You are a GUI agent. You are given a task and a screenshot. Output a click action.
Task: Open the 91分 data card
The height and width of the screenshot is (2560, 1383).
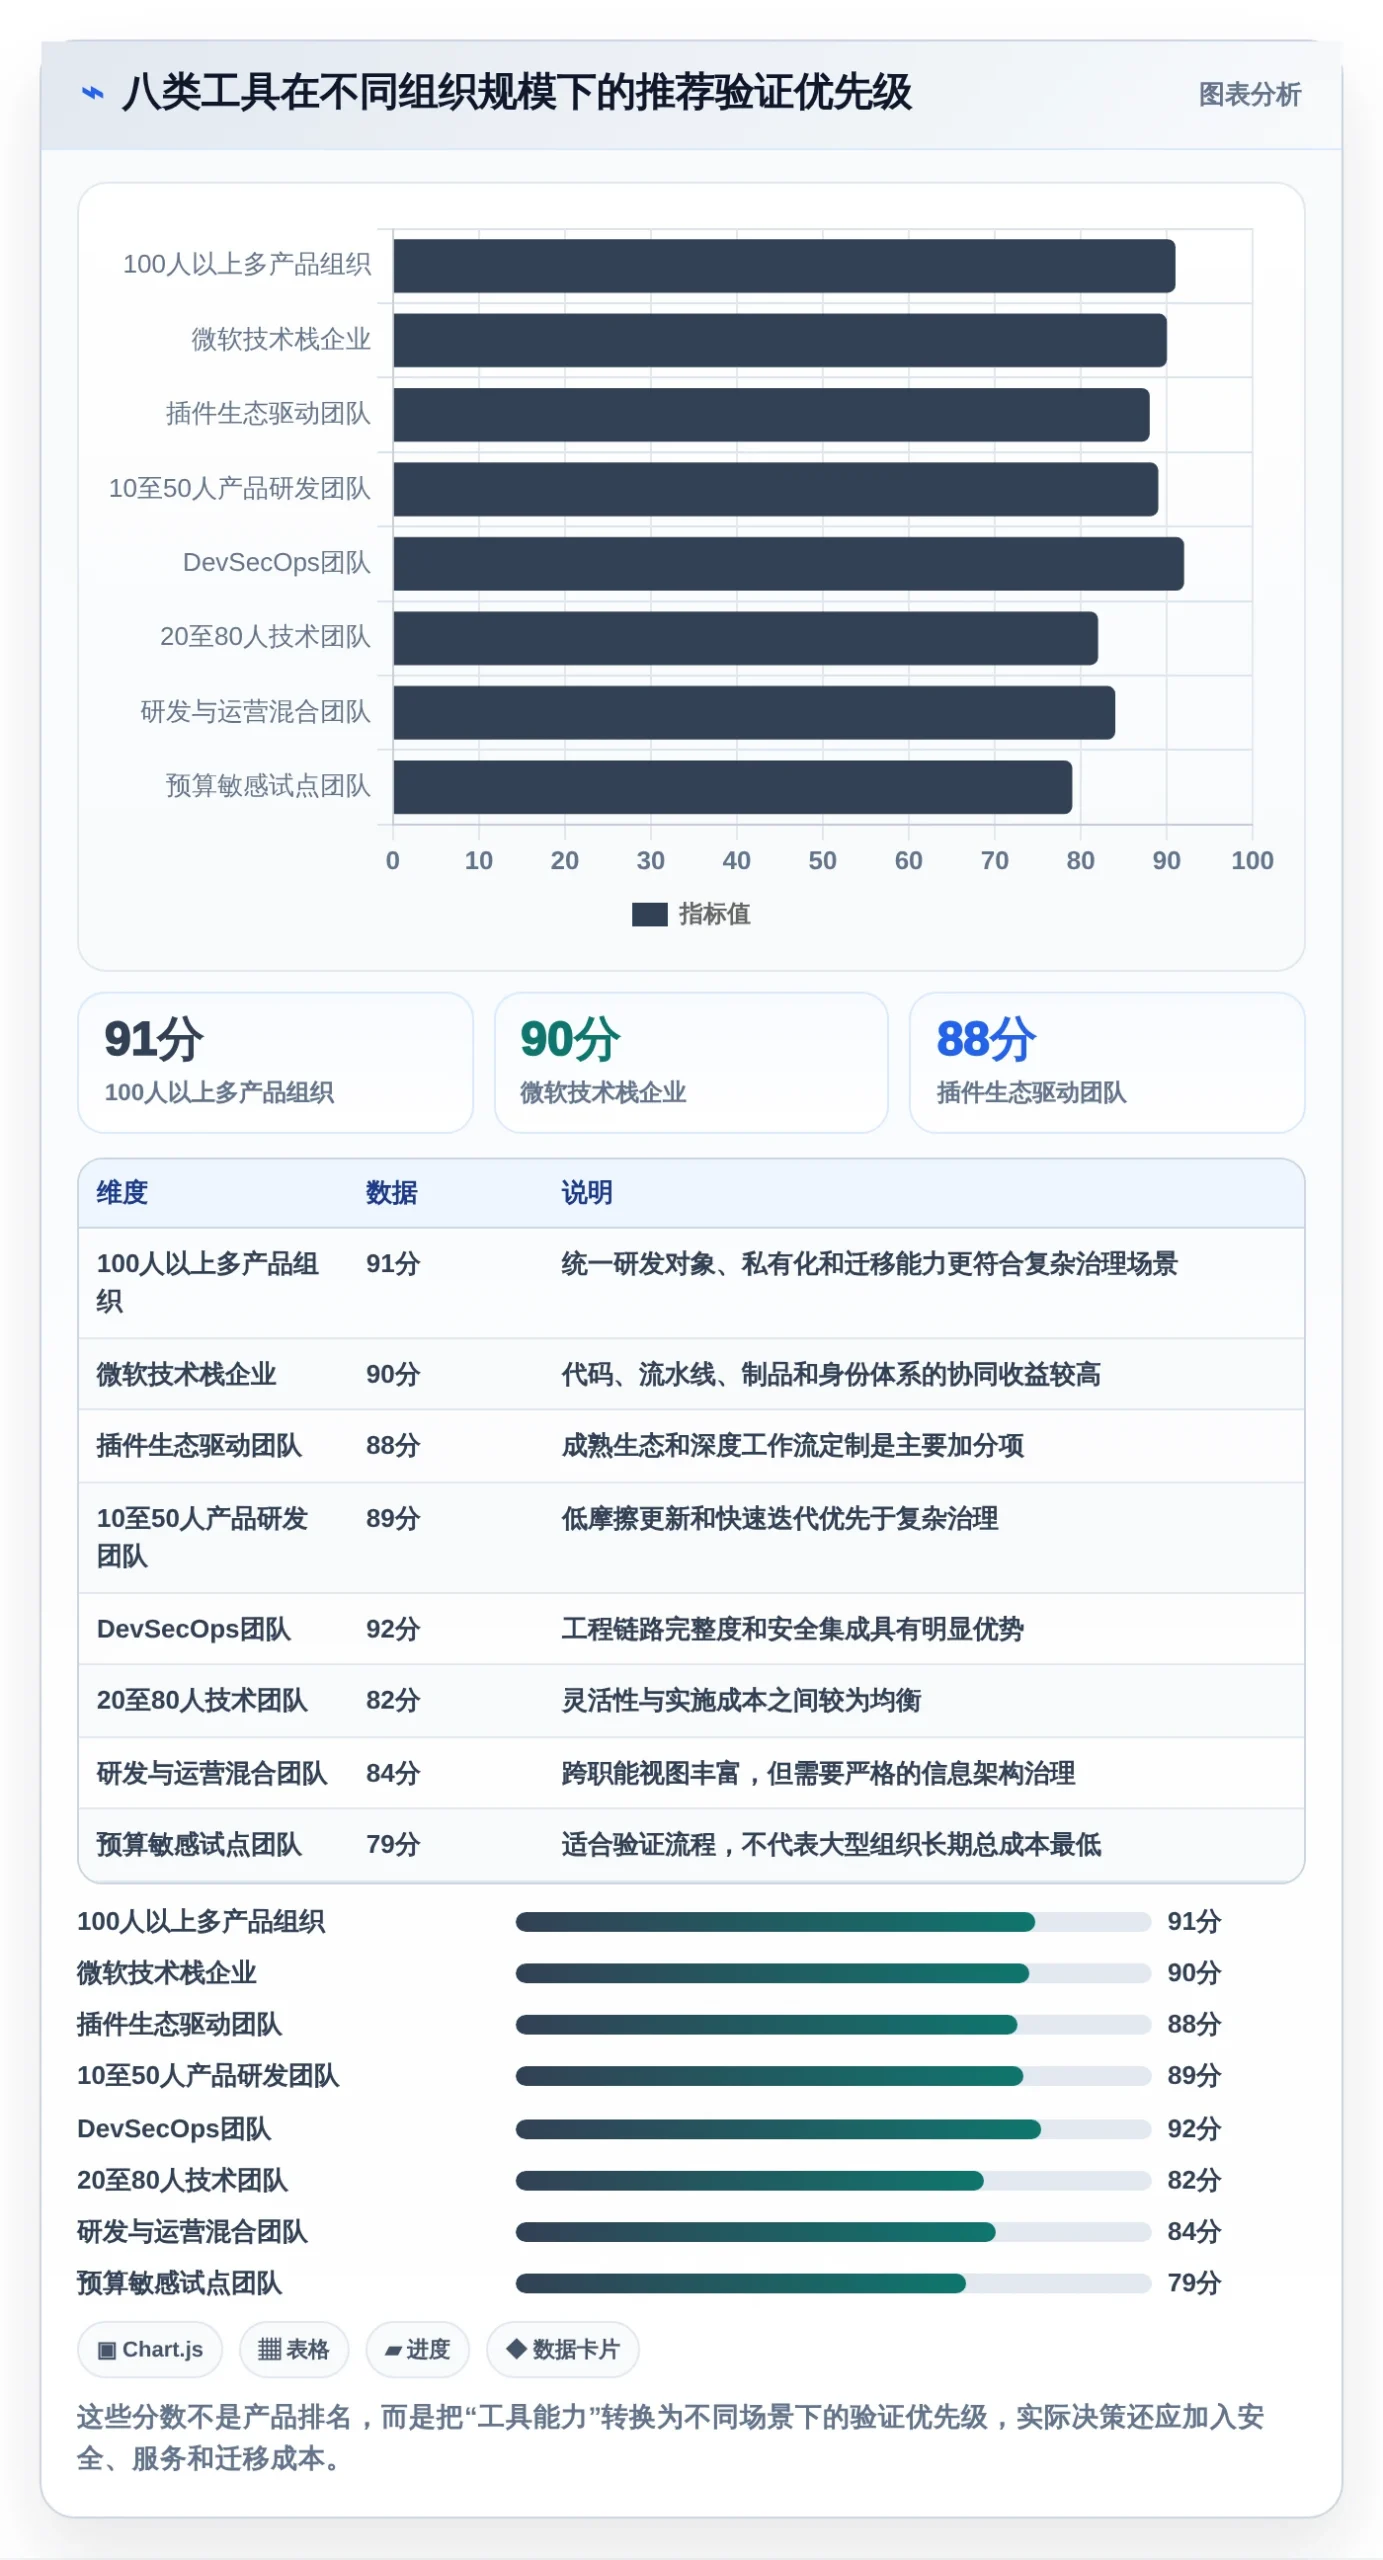275,1062
